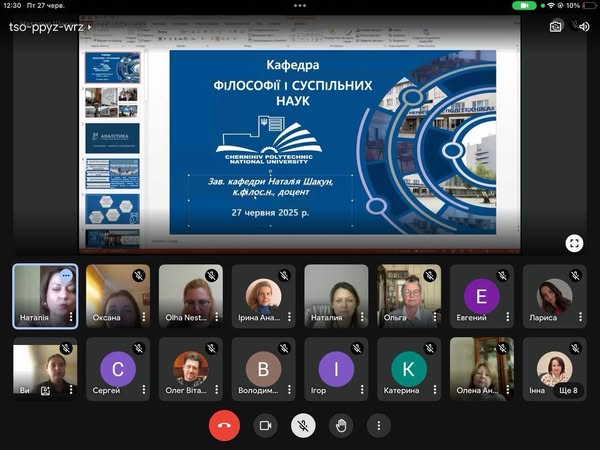Image resolution: width=600 pixels, height=450 pixels.
Task: Select Катерина's participant tile
Action: click(409, 369)
